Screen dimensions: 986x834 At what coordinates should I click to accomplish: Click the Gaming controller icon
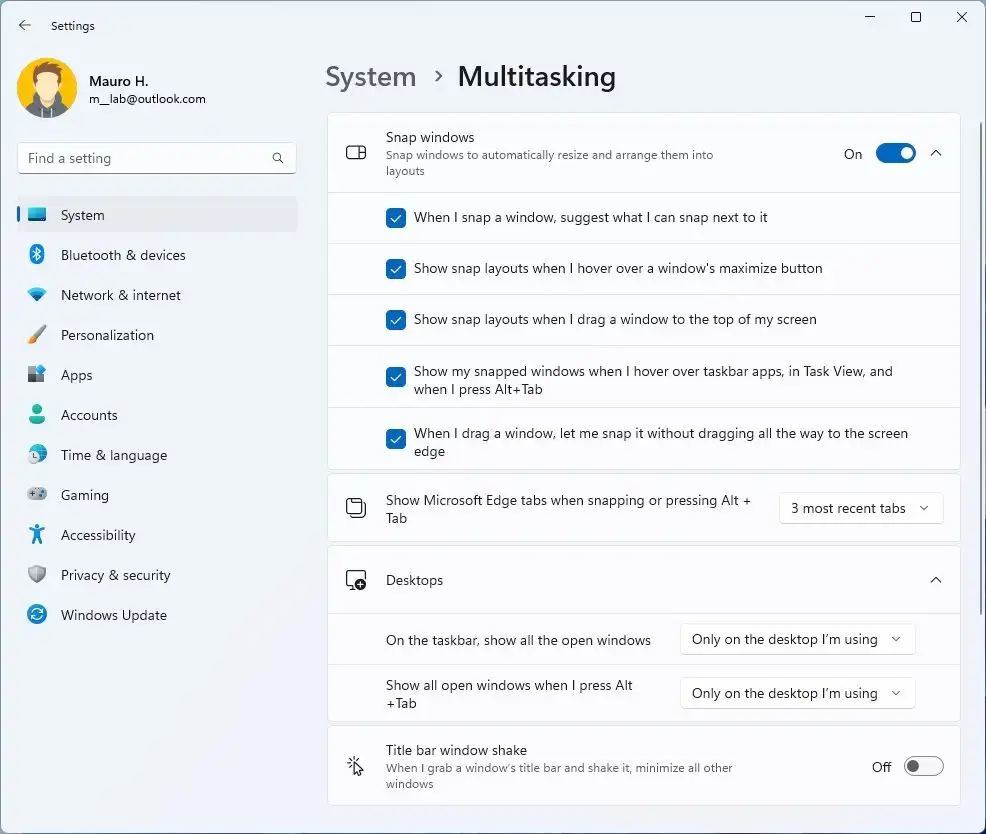coord(37,495)
